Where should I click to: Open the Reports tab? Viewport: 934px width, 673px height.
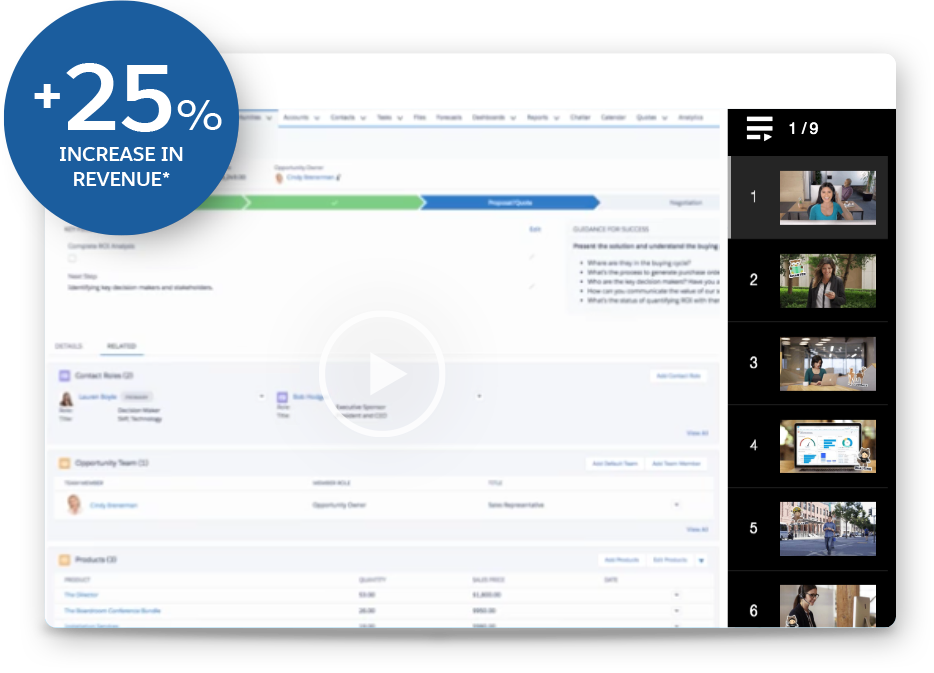click(x=537, y=117)
